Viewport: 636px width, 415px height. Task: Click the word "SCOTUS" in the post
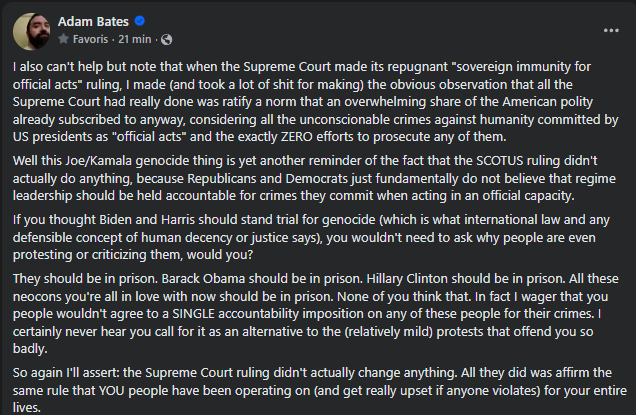coord(500,161)
